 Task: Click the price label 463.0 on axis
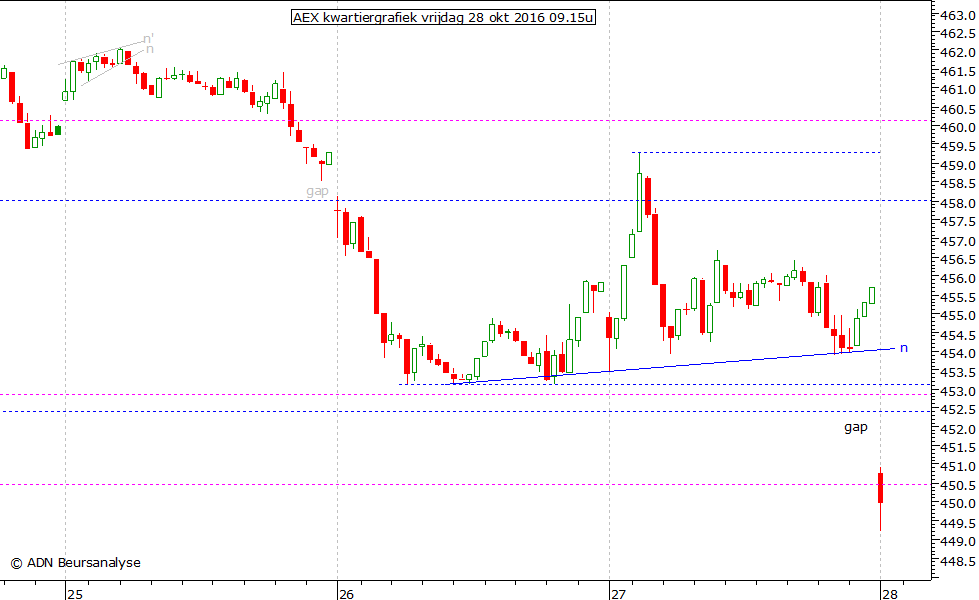pyautogui.click(x=958, y=15)
